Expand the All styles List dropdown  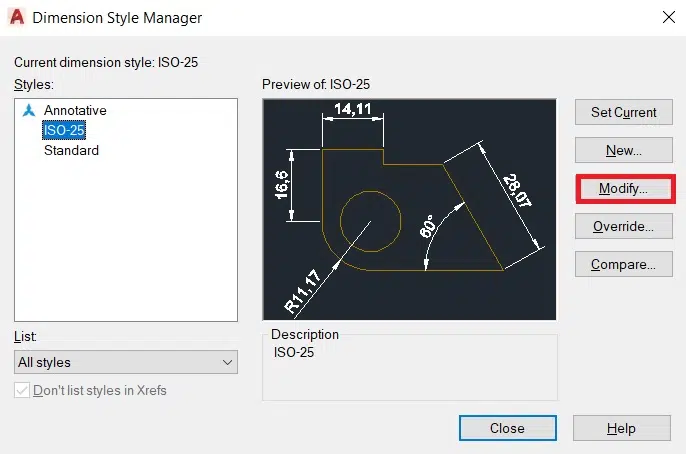click(126, 362)
